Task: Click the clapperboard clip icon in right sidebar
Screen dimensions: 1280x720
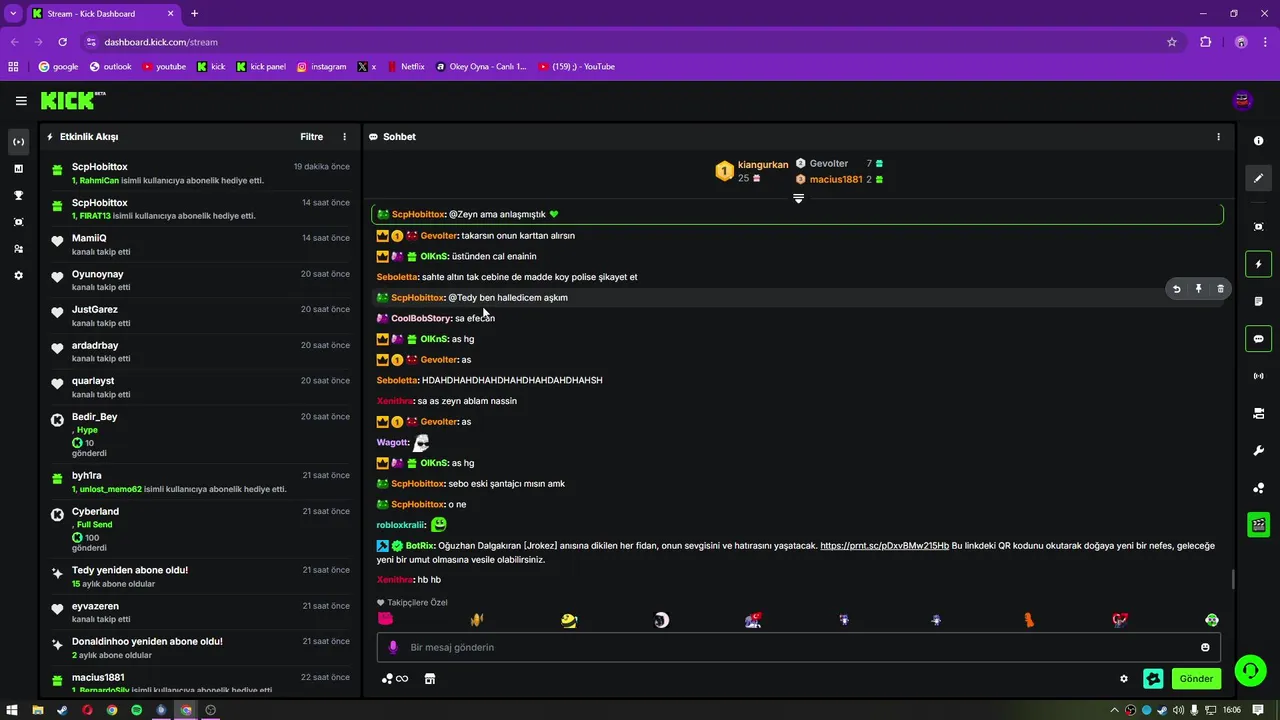Action: [x=1259, y=524]
